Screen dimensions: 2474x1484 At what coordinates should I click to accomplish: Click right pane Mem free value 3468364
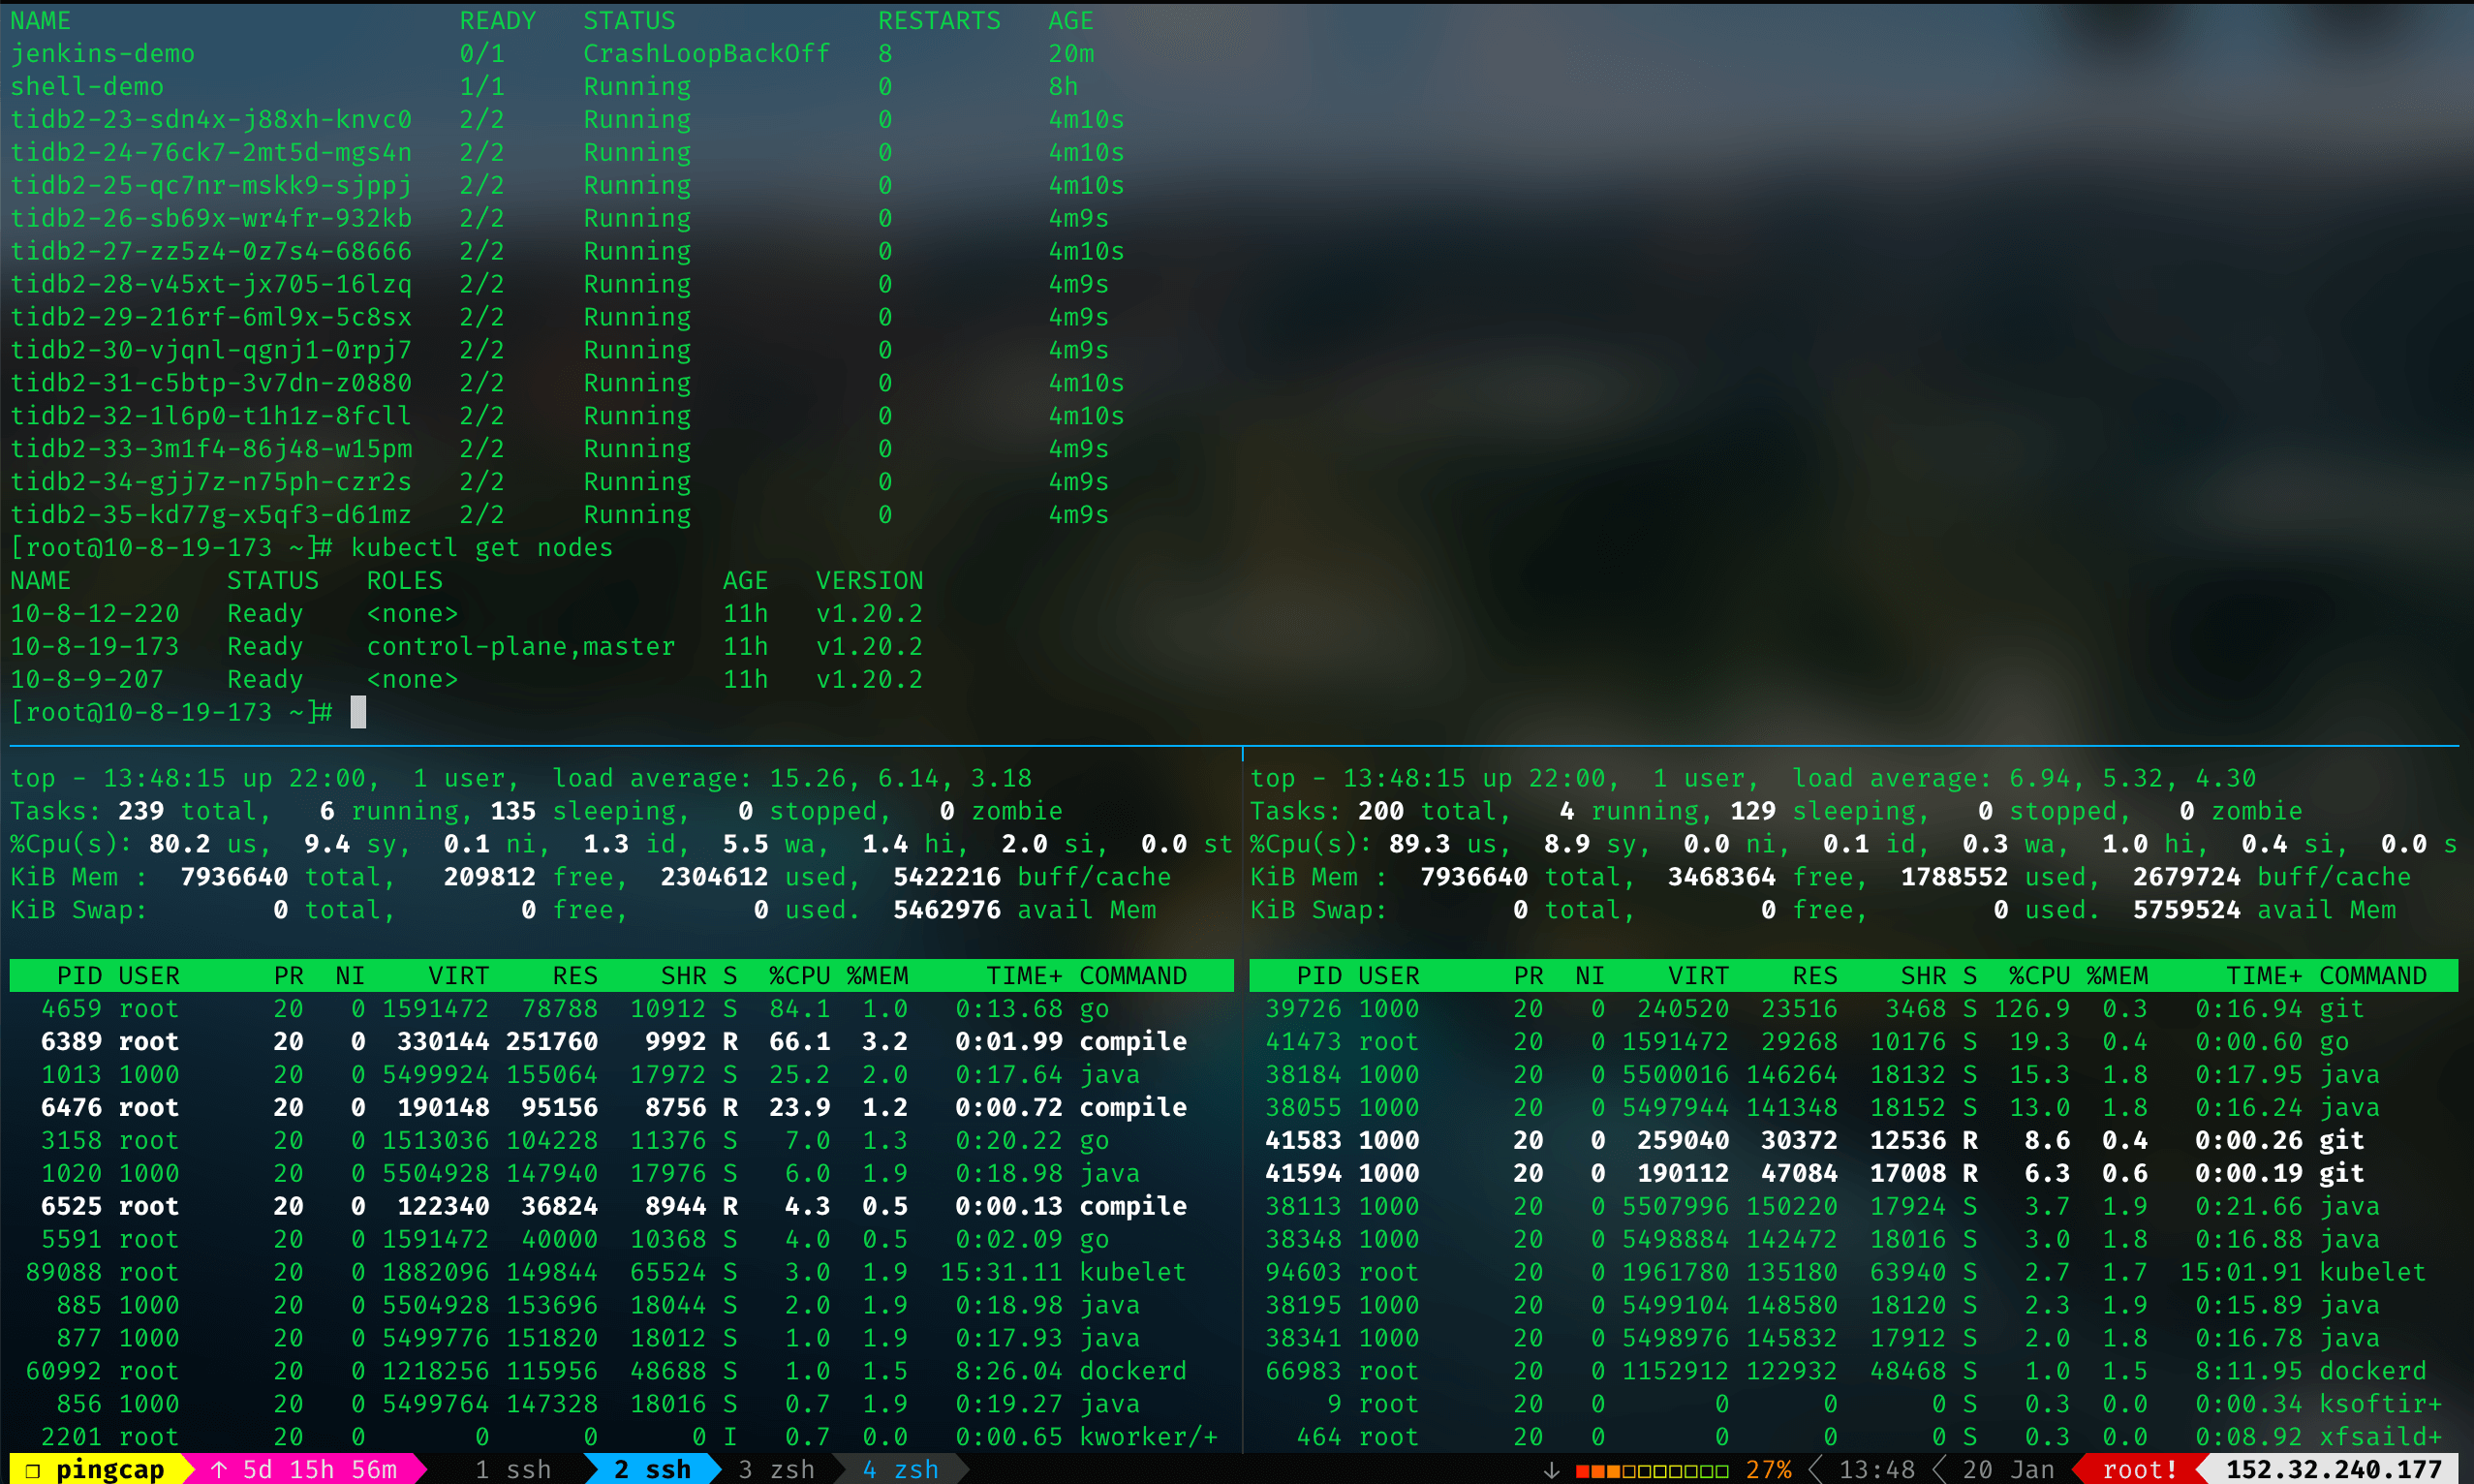1721,876
